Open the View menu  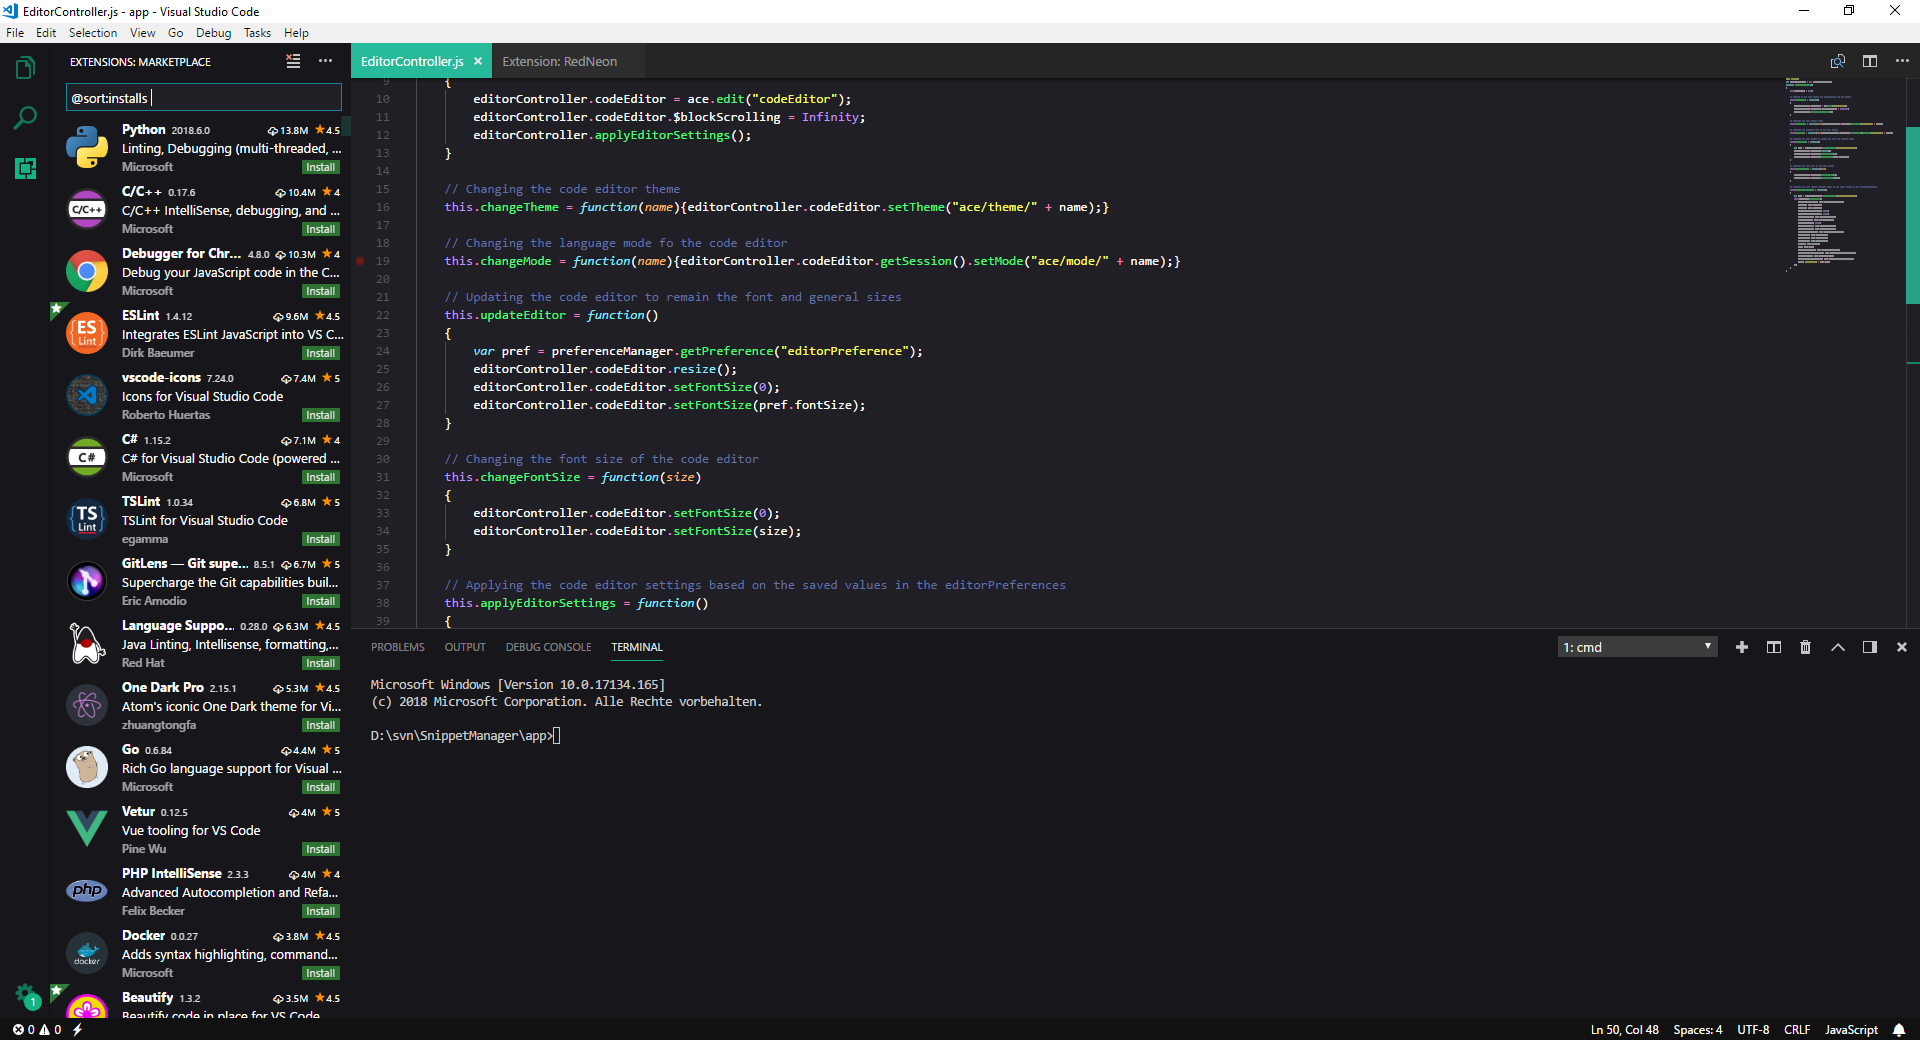click(143, 33)
